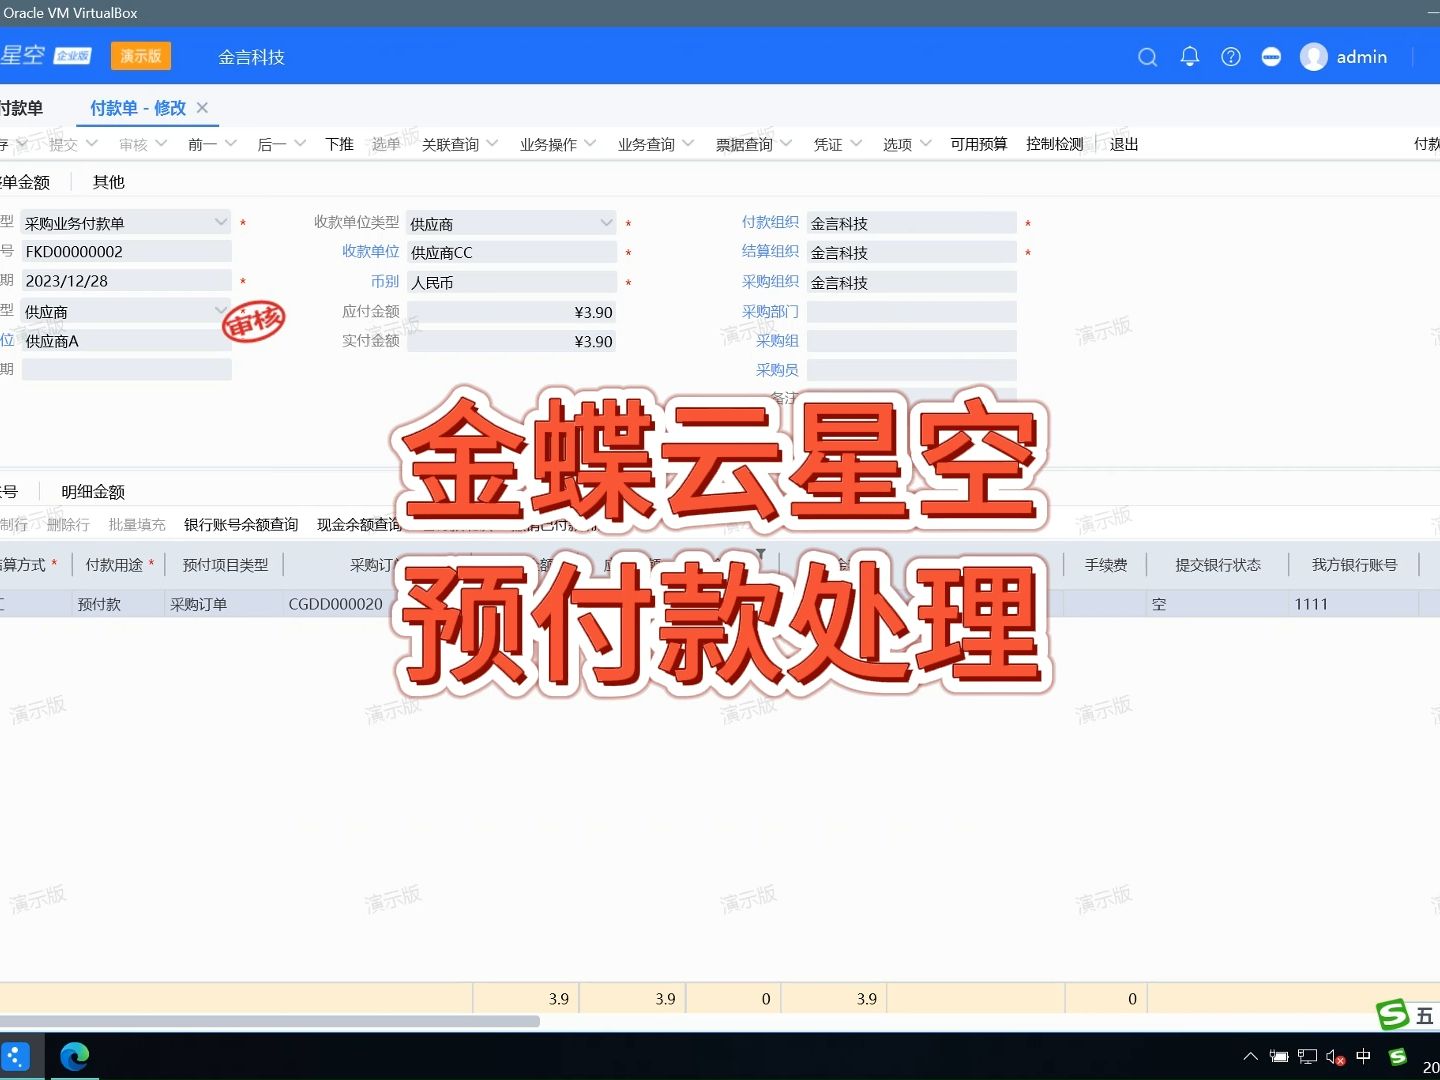
Task: Click the 预付项目类型 column header
Action: point(225,565)
